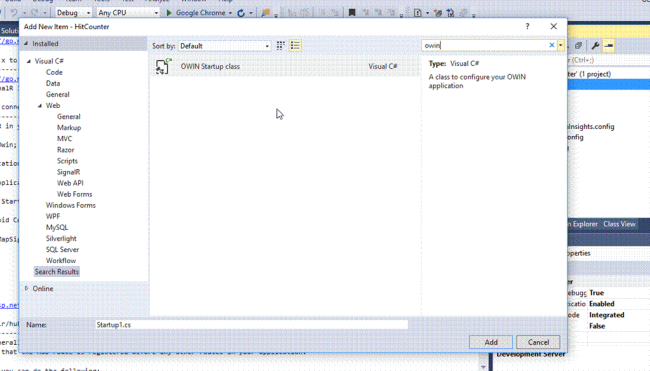The width and height of the screenshot is (650, 371).
Task: Click the green Start debugging arrow
Action: [x=169, y=13]
